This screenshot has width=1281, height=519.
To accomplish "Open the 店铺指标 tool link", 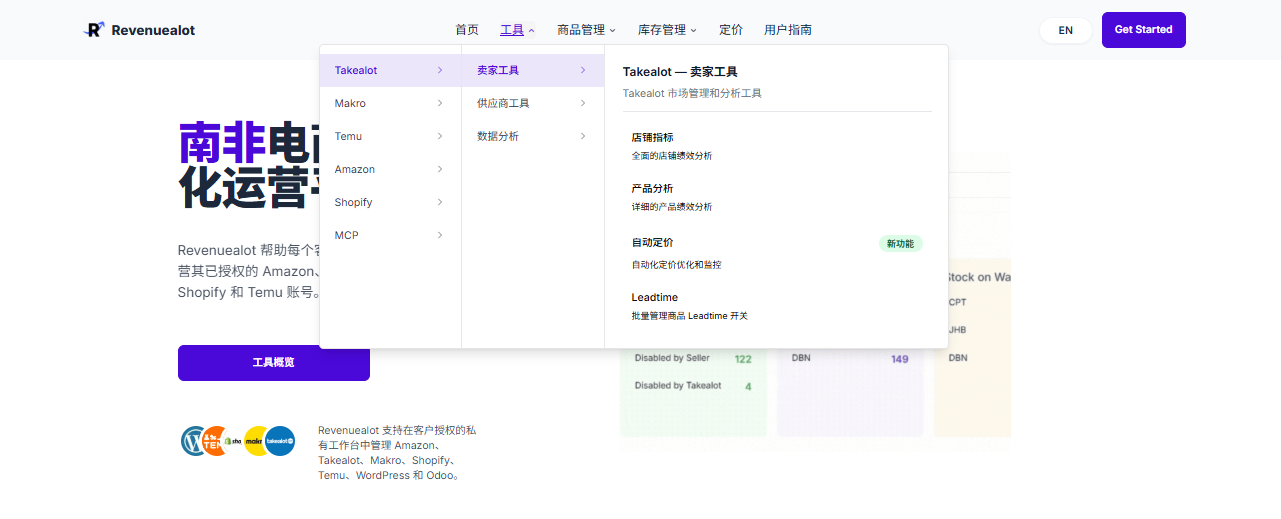I will (x=775, y=146).
